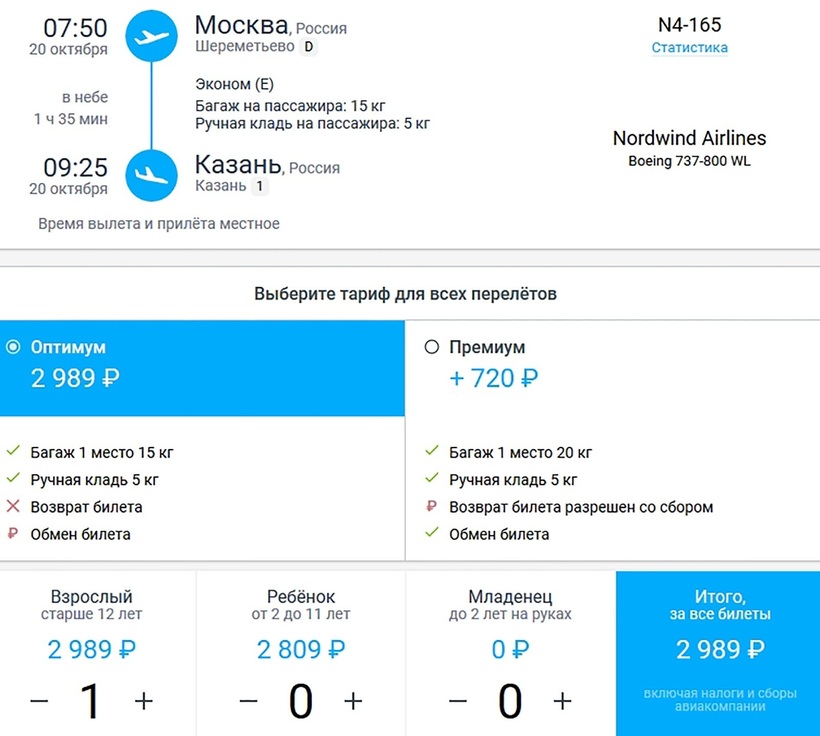Click the terminal 1 badge near Казань
This screenshot has width=820, height=736.
click(x=260, y=186)
